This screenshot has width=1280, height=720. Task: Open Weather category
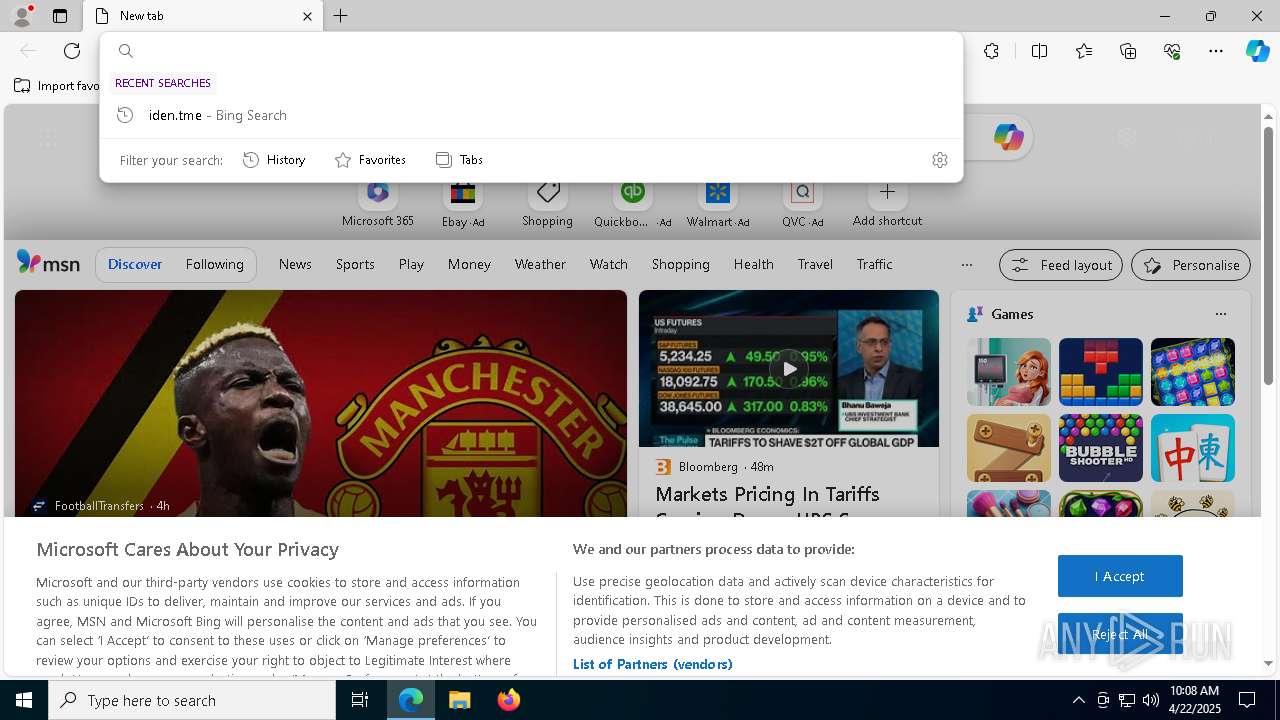pyautogui.click(x=540, y=264)
